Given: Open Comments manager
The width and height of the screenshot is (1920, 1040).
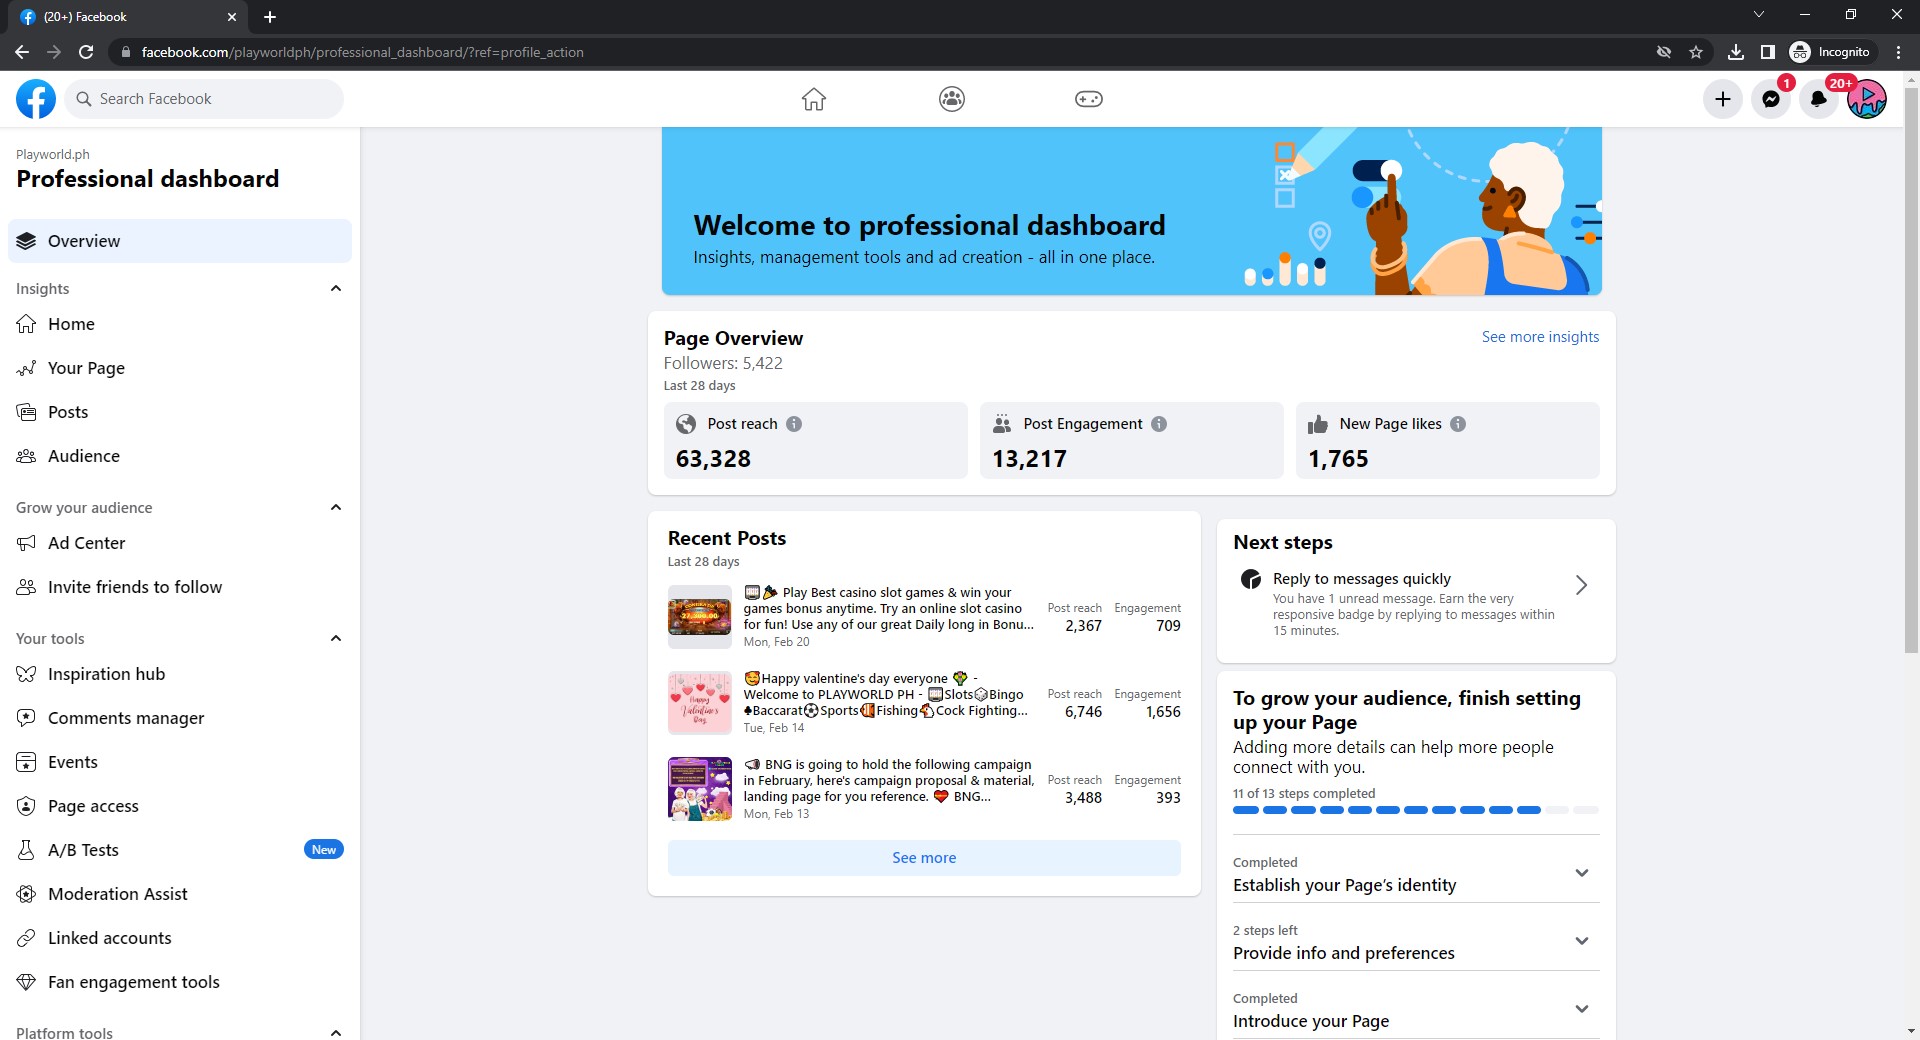Looking at the screenshot, I should click(180, 718).
